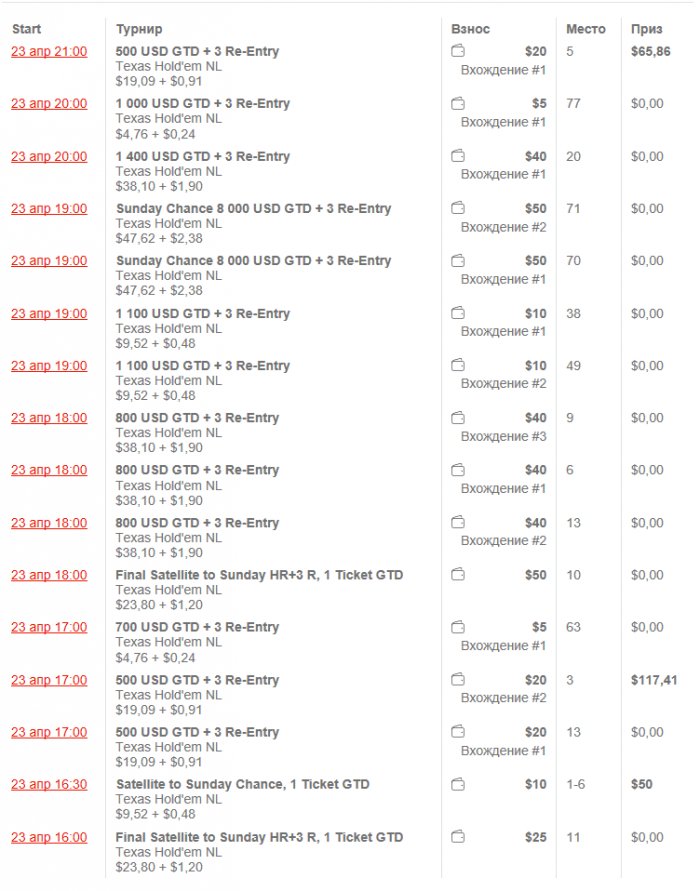The width and height of the screenshot is (700, 891).
Task: Click the wallet icon for 1 000 USD GTD tournament
Action: pos(458,103)
